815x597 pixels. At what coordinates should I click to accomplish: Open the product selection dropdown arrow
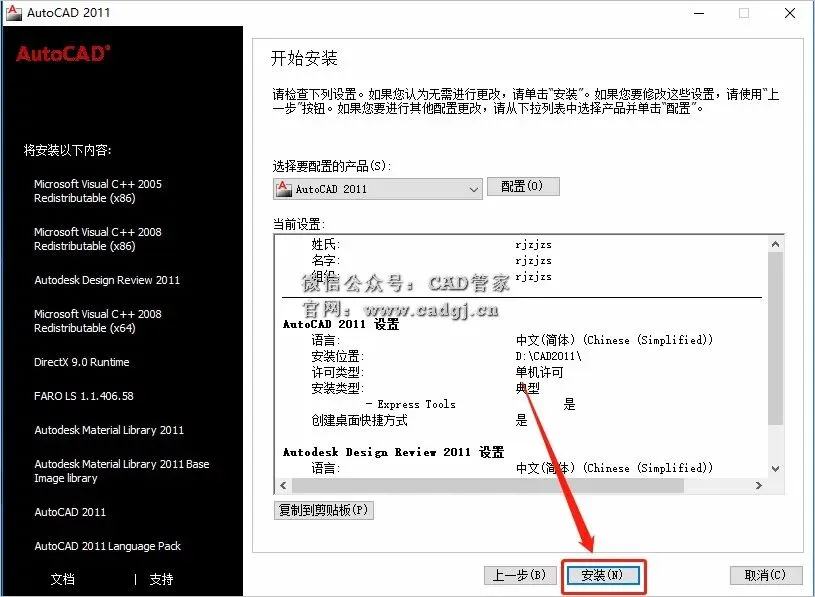click(x=474, y=189)
